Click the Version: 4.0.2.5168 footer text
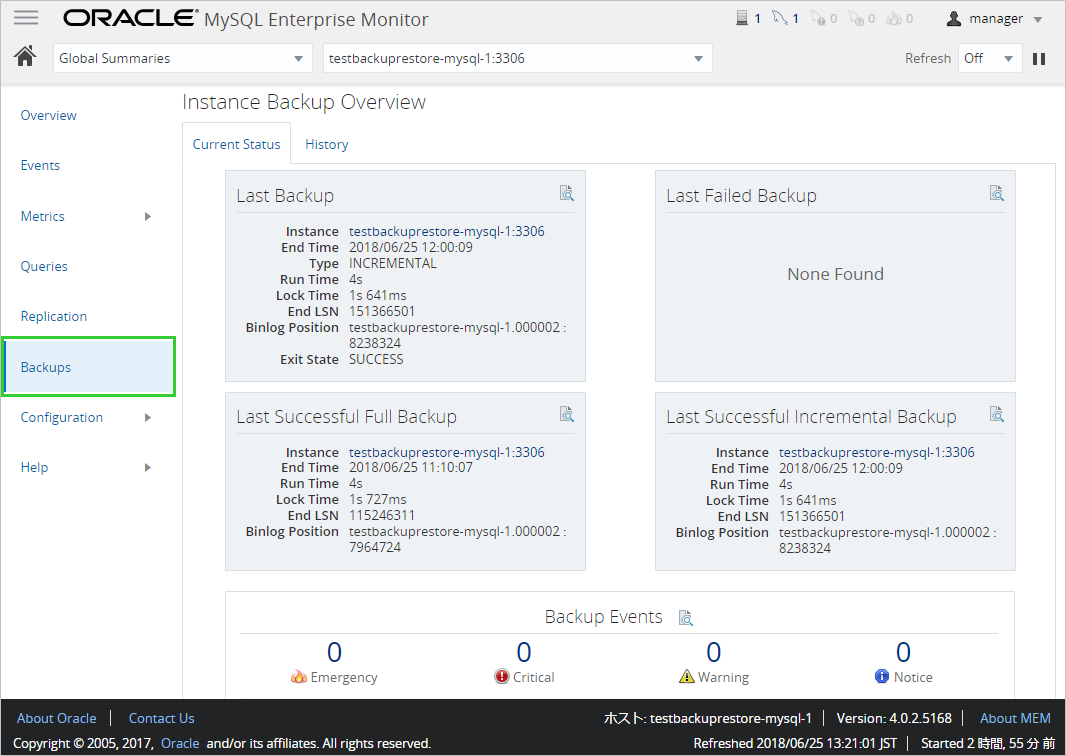The image size is (1066, 756). click(894, 718)
